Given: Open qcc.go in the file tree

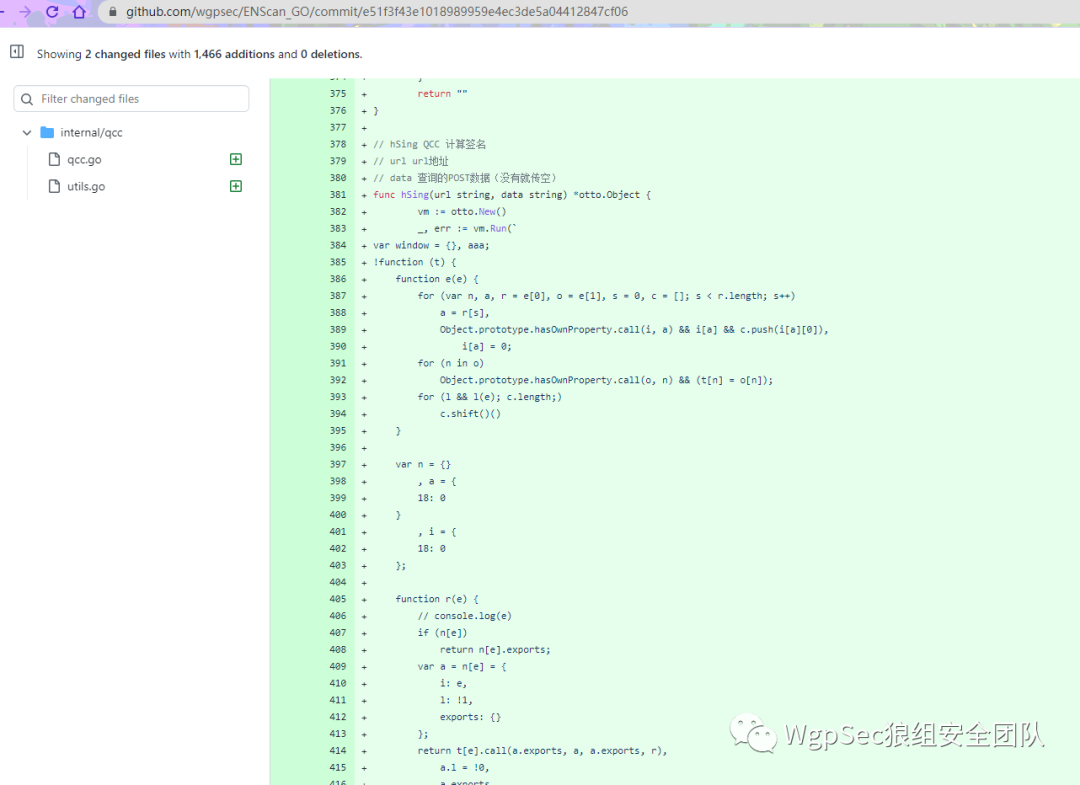Looking at the screenshot, I should [84, 159].
